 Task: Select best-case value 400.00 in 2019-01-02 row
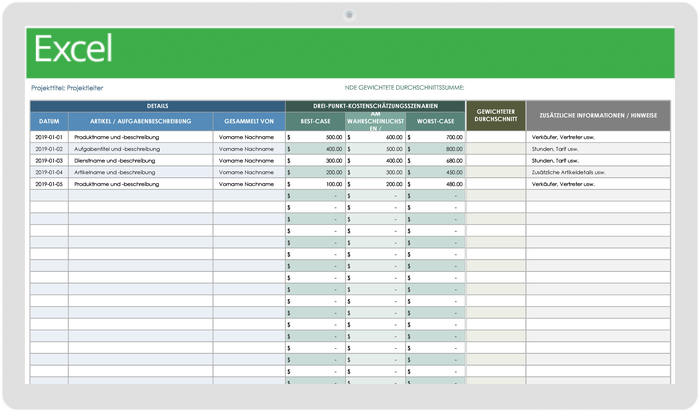[316, 149]
